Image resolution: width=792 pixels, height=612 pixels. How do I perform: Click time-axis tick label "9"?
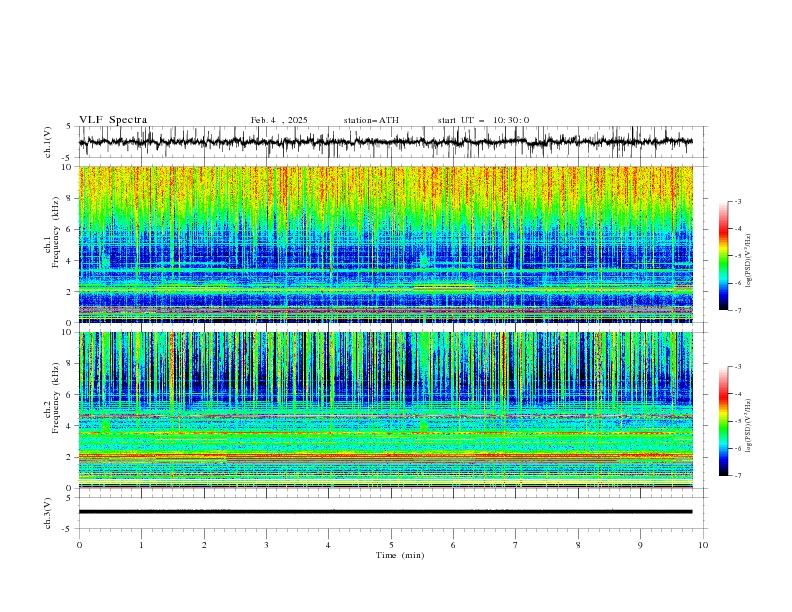640,545
